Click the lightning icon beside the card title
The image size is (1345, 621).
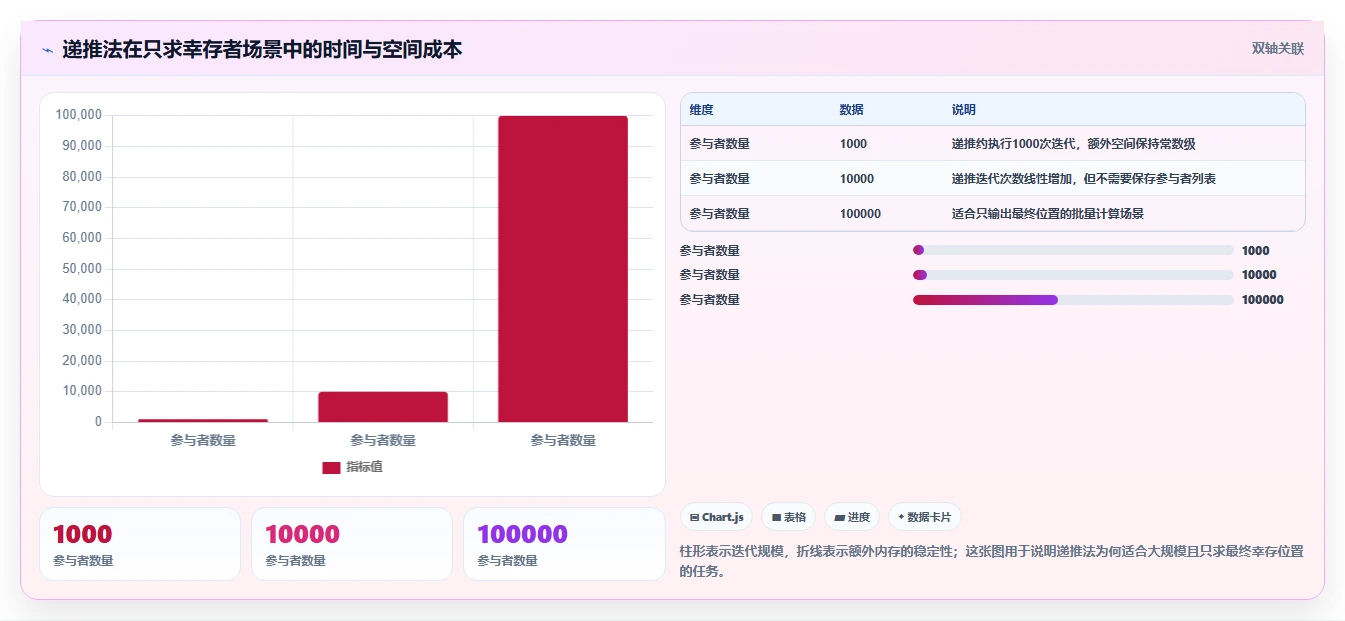pos(47,50)
